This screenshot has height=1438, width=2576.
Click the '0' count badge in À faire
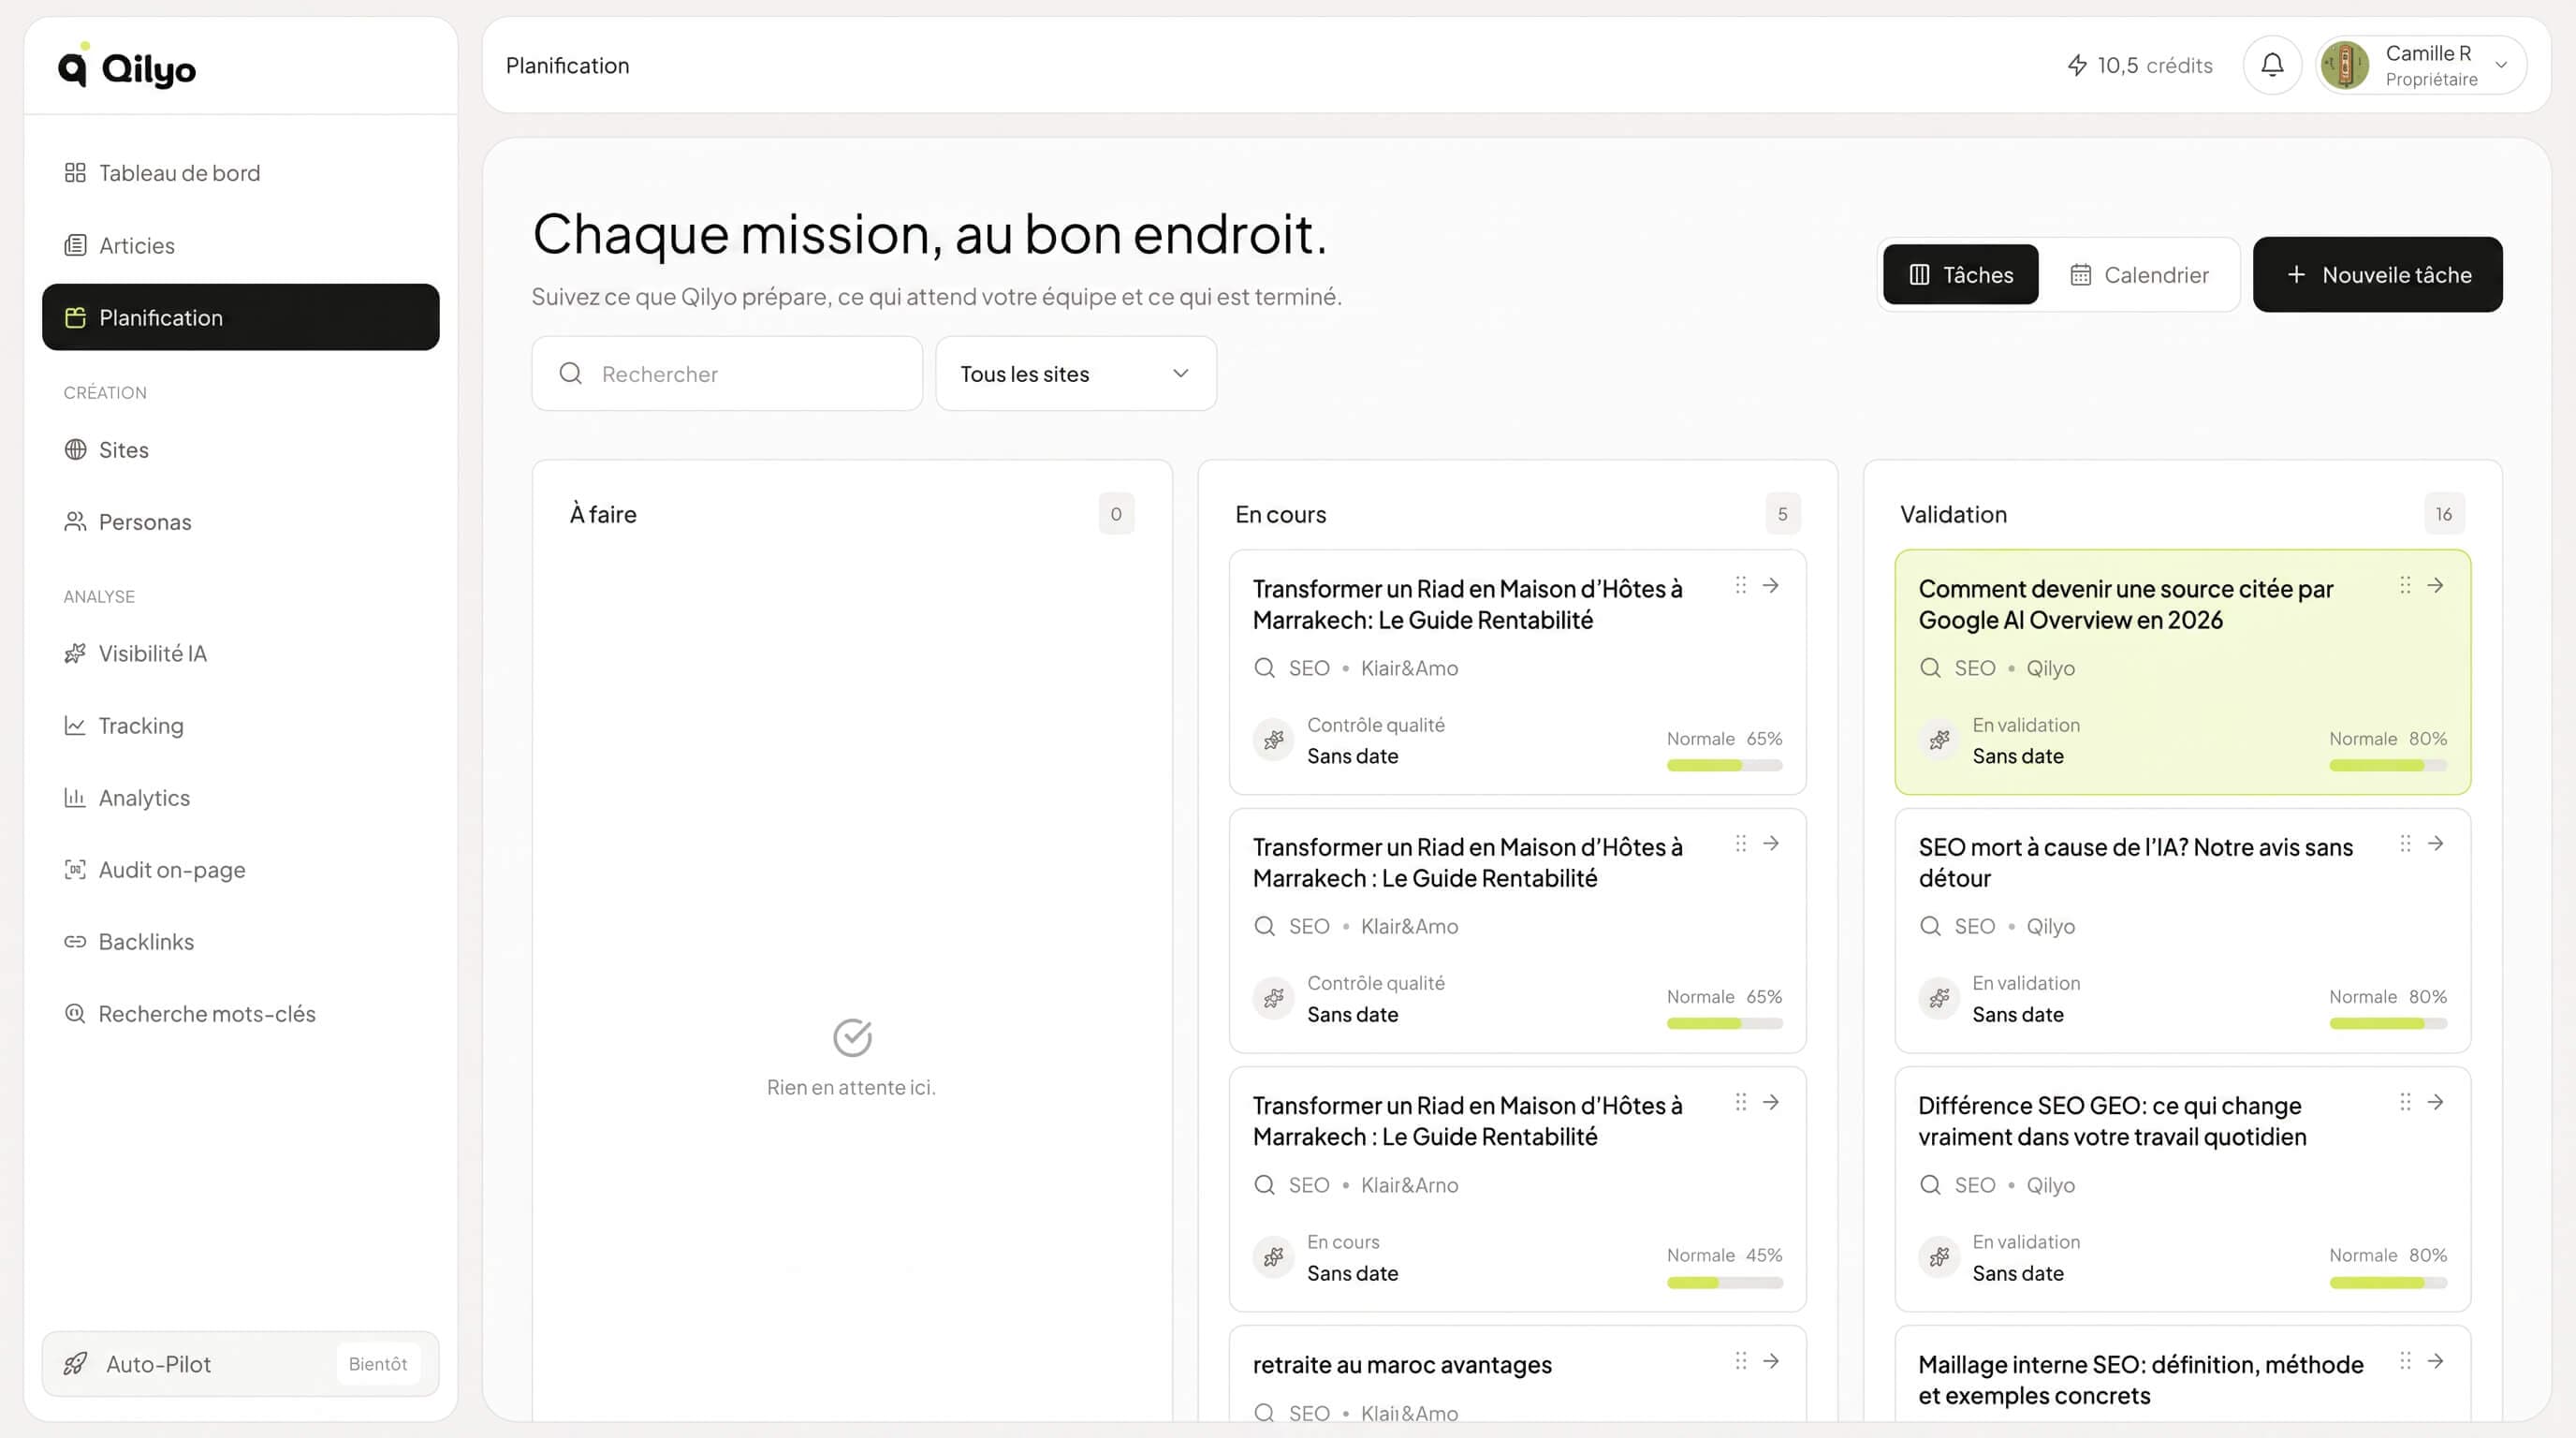(x=1116, y=514)
